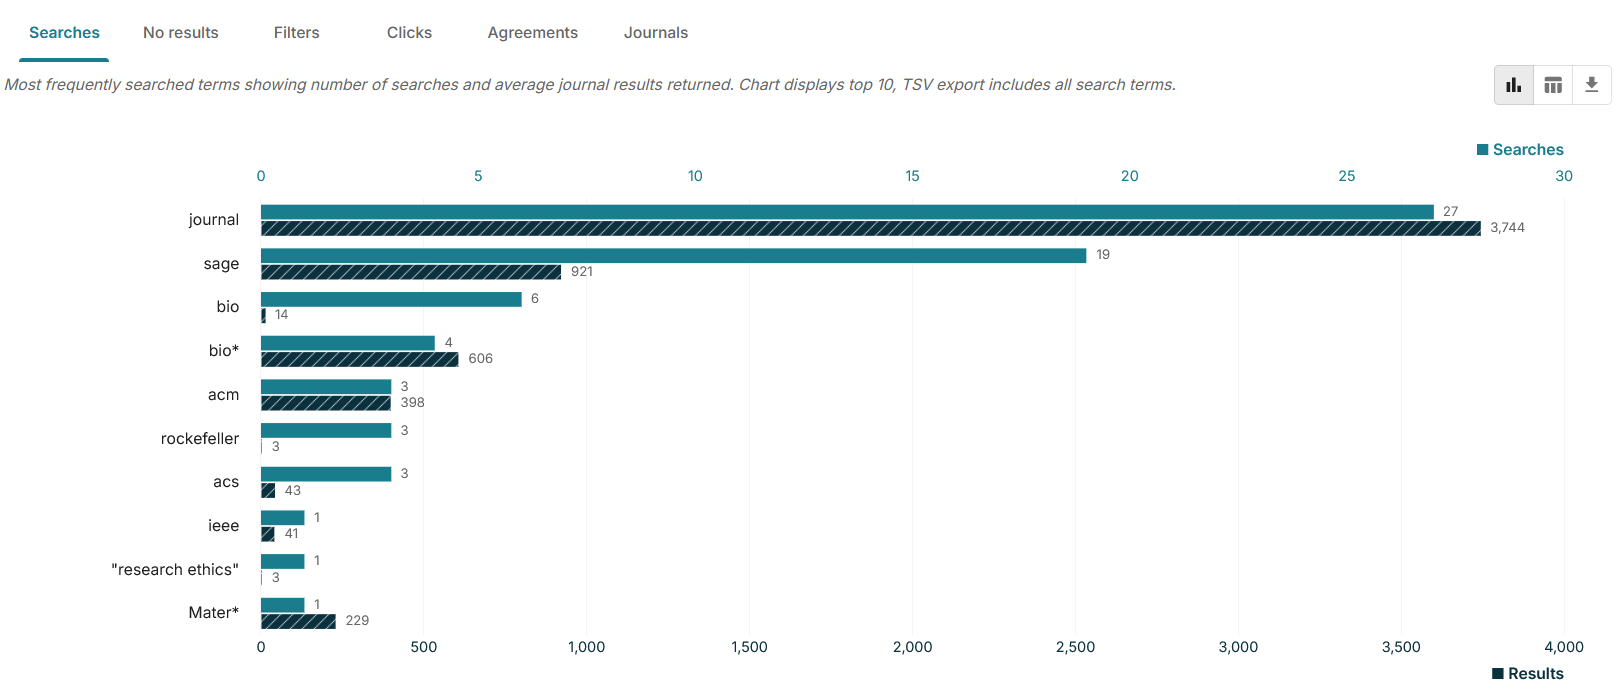Show the Journals tab
Screen dimensions: 1616x692
click(x=655, y=33)
